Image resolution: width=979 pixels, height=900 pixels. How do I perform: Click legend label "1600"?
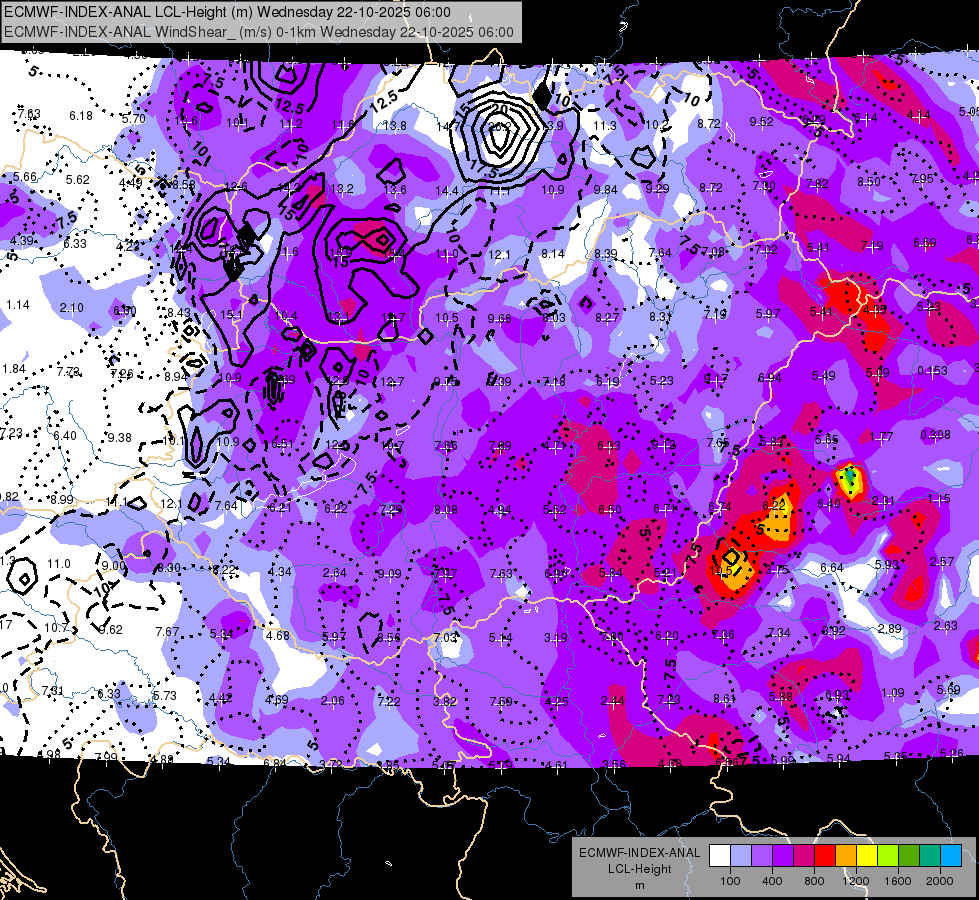[x=897, y=881]
